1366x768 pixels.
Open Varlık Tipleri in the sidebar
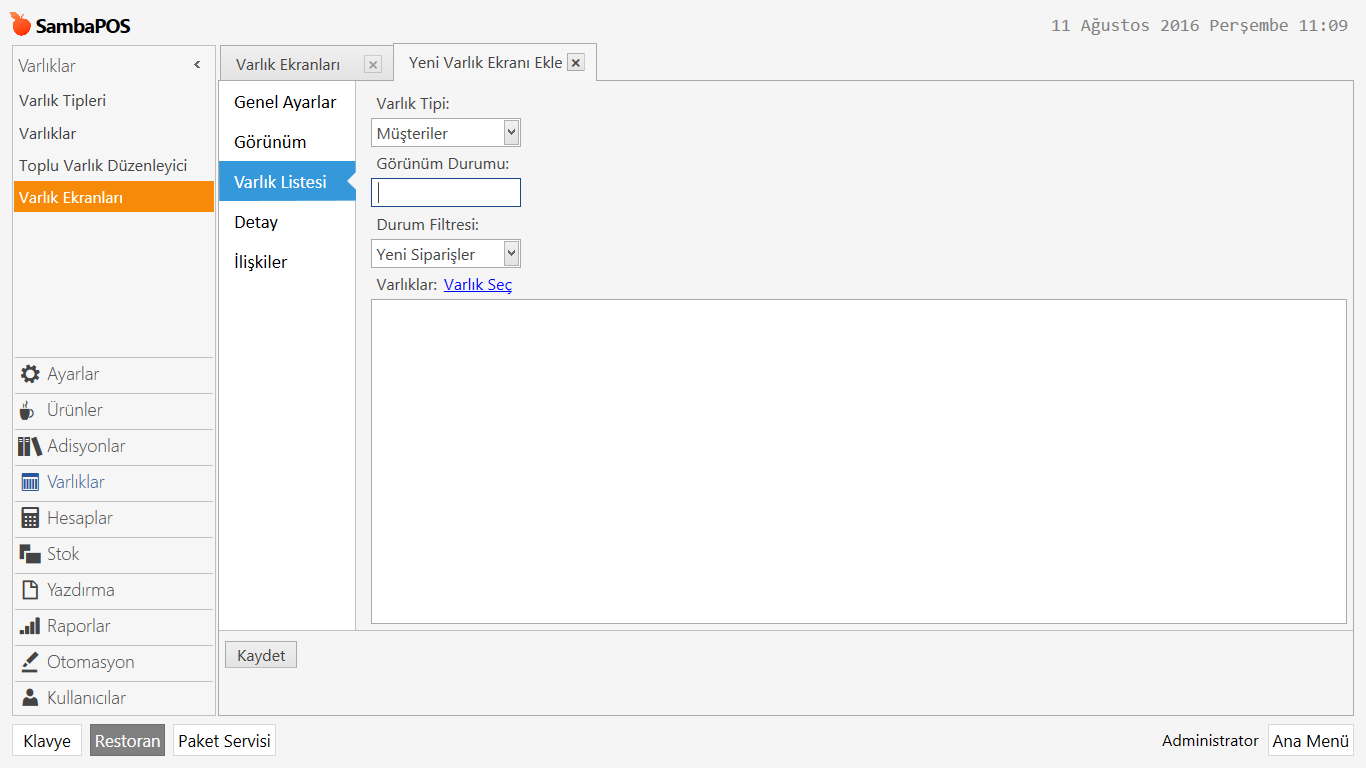(x=114, y=101)
